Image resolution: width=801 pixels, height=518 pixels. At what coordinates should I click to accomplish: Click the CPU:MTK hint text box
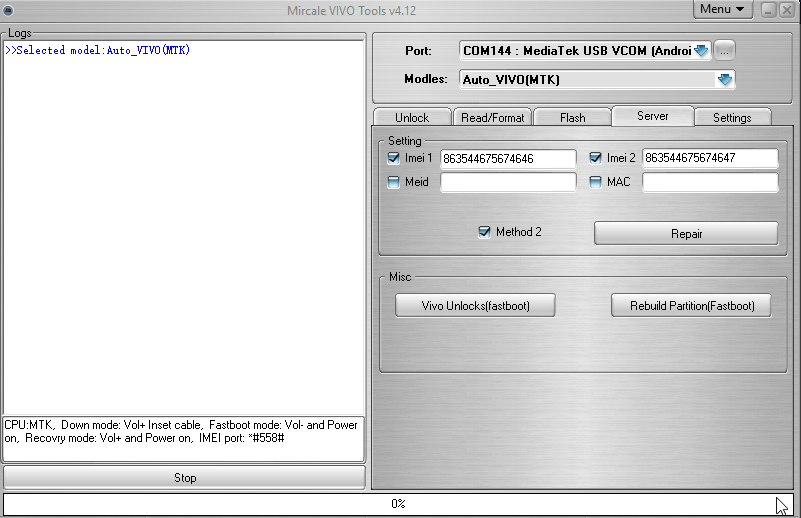(183, 438)
